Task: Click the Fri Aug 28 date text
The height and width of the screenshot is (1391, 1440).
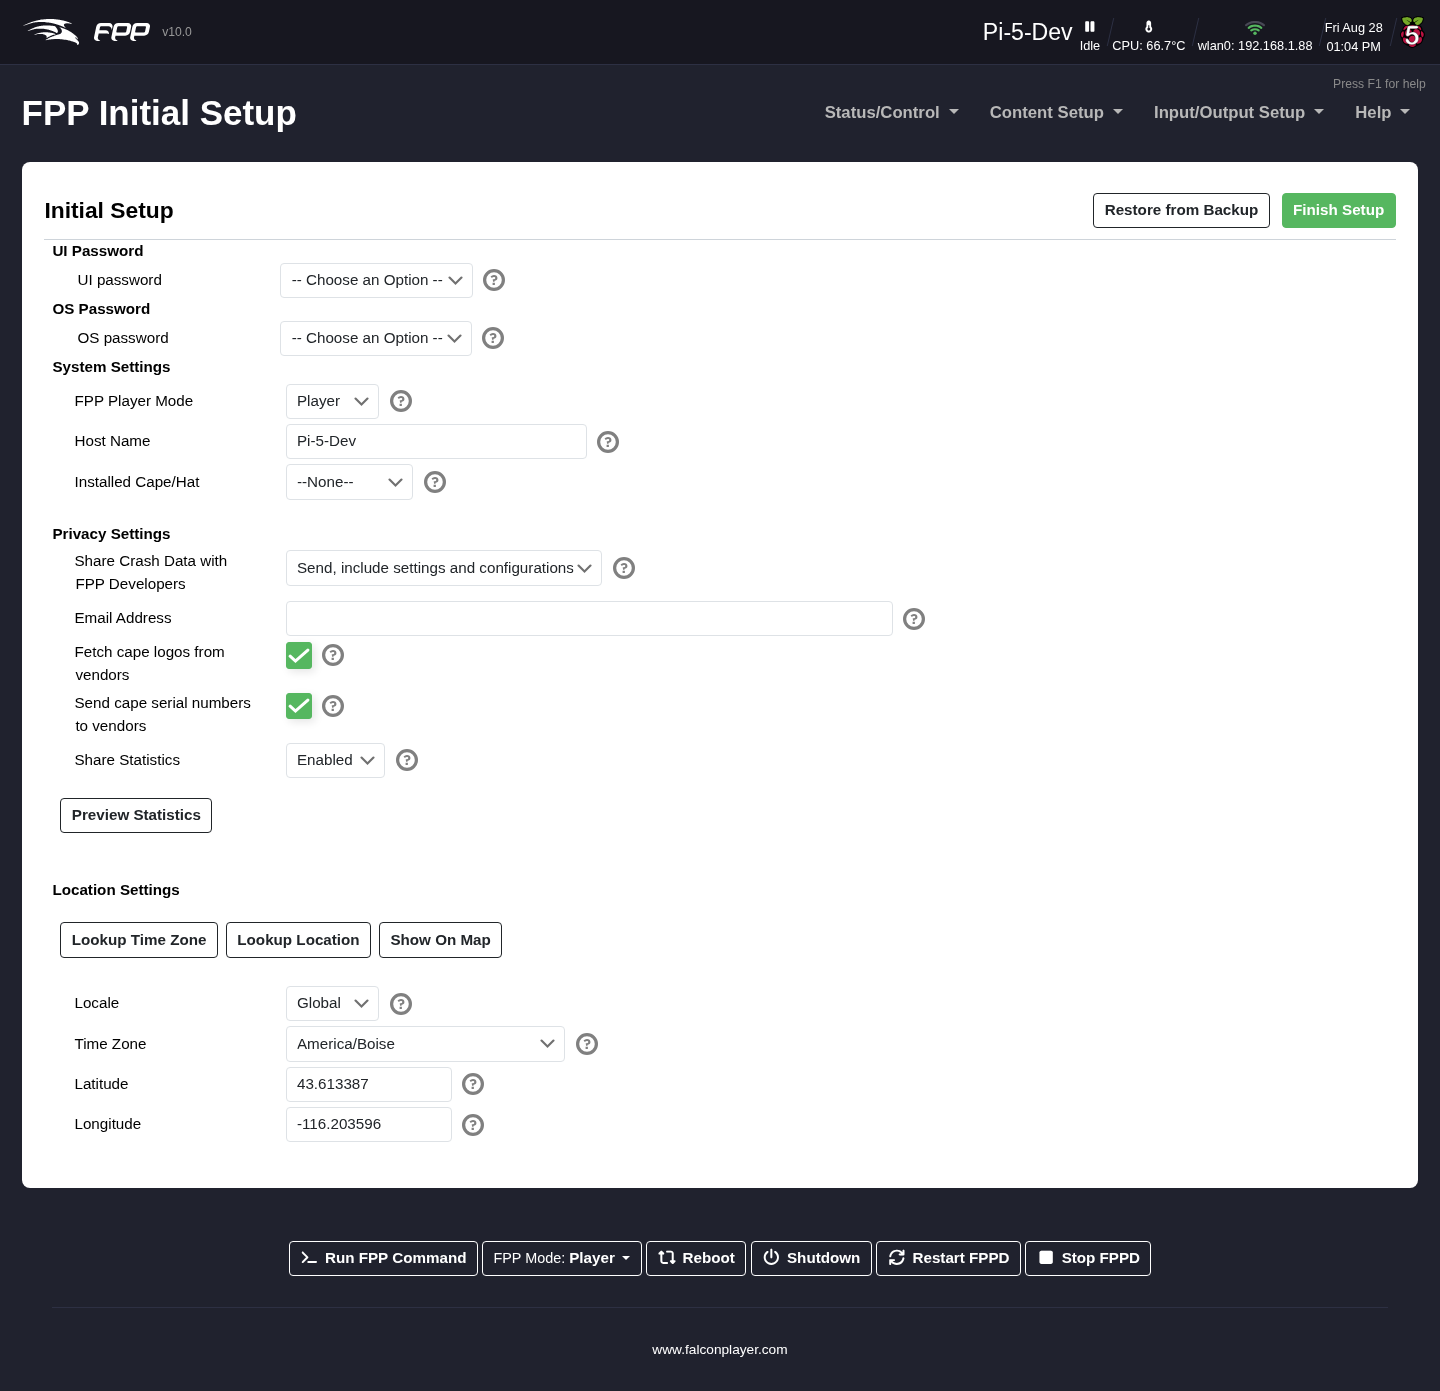Action: coord(1353,28)
